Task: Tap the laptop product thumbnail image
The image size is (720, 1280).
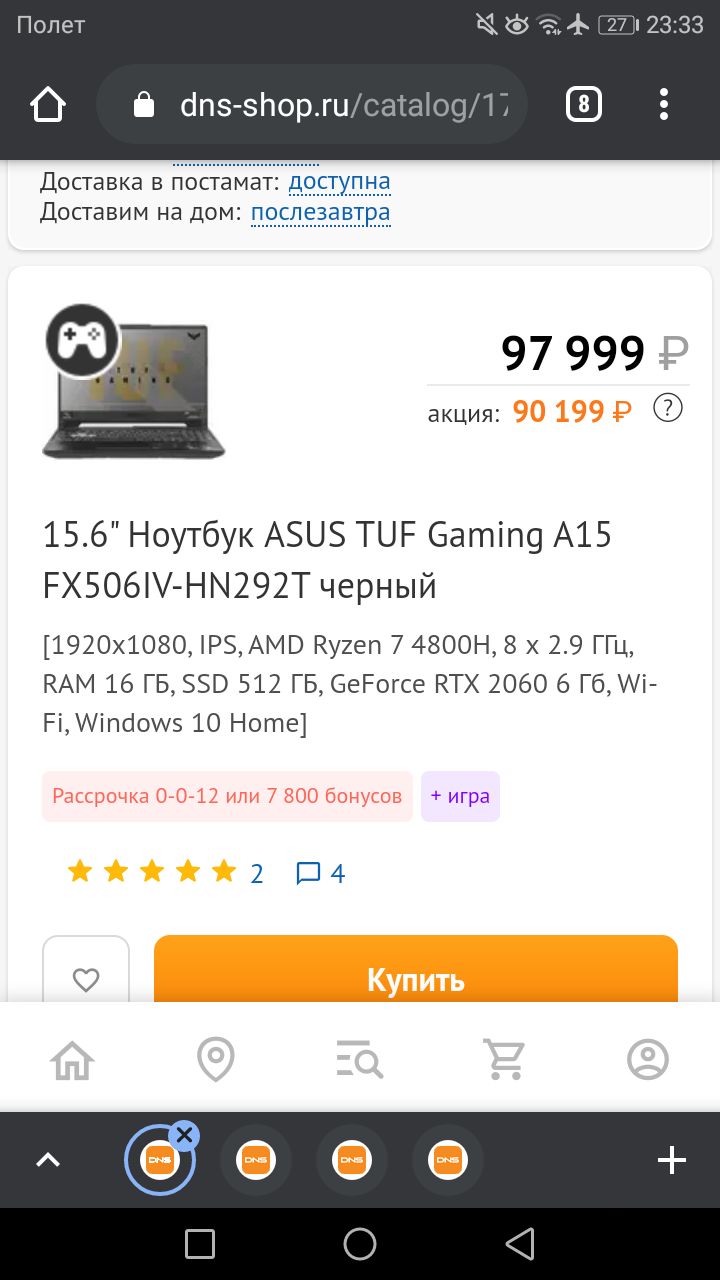Action: (x=134, y=385)
